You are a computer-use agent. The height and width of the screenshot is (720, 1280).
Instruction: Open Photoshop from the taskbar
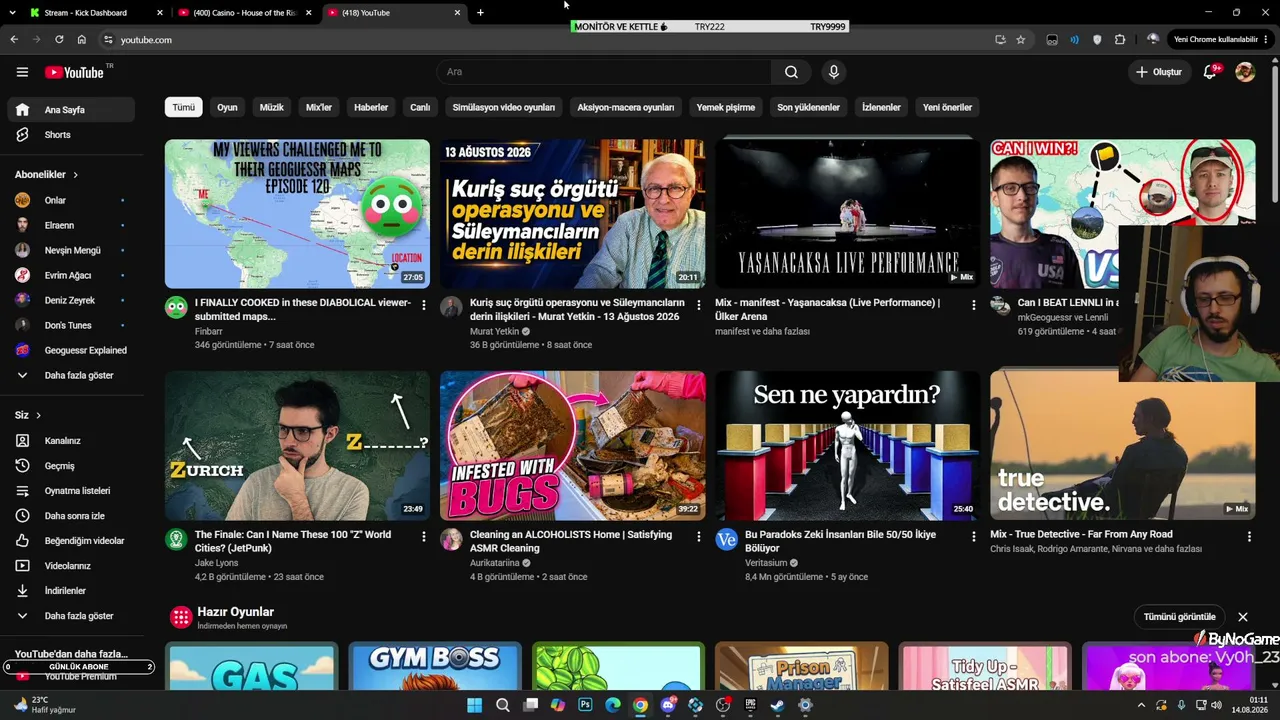coord(585,705)
